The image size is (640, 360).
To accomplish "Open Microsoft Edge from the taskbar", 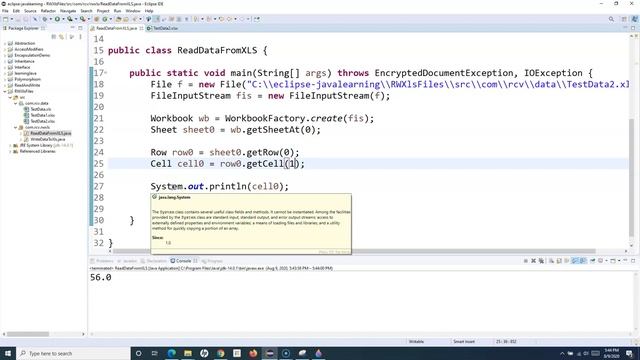I will [x=171, y=353].
